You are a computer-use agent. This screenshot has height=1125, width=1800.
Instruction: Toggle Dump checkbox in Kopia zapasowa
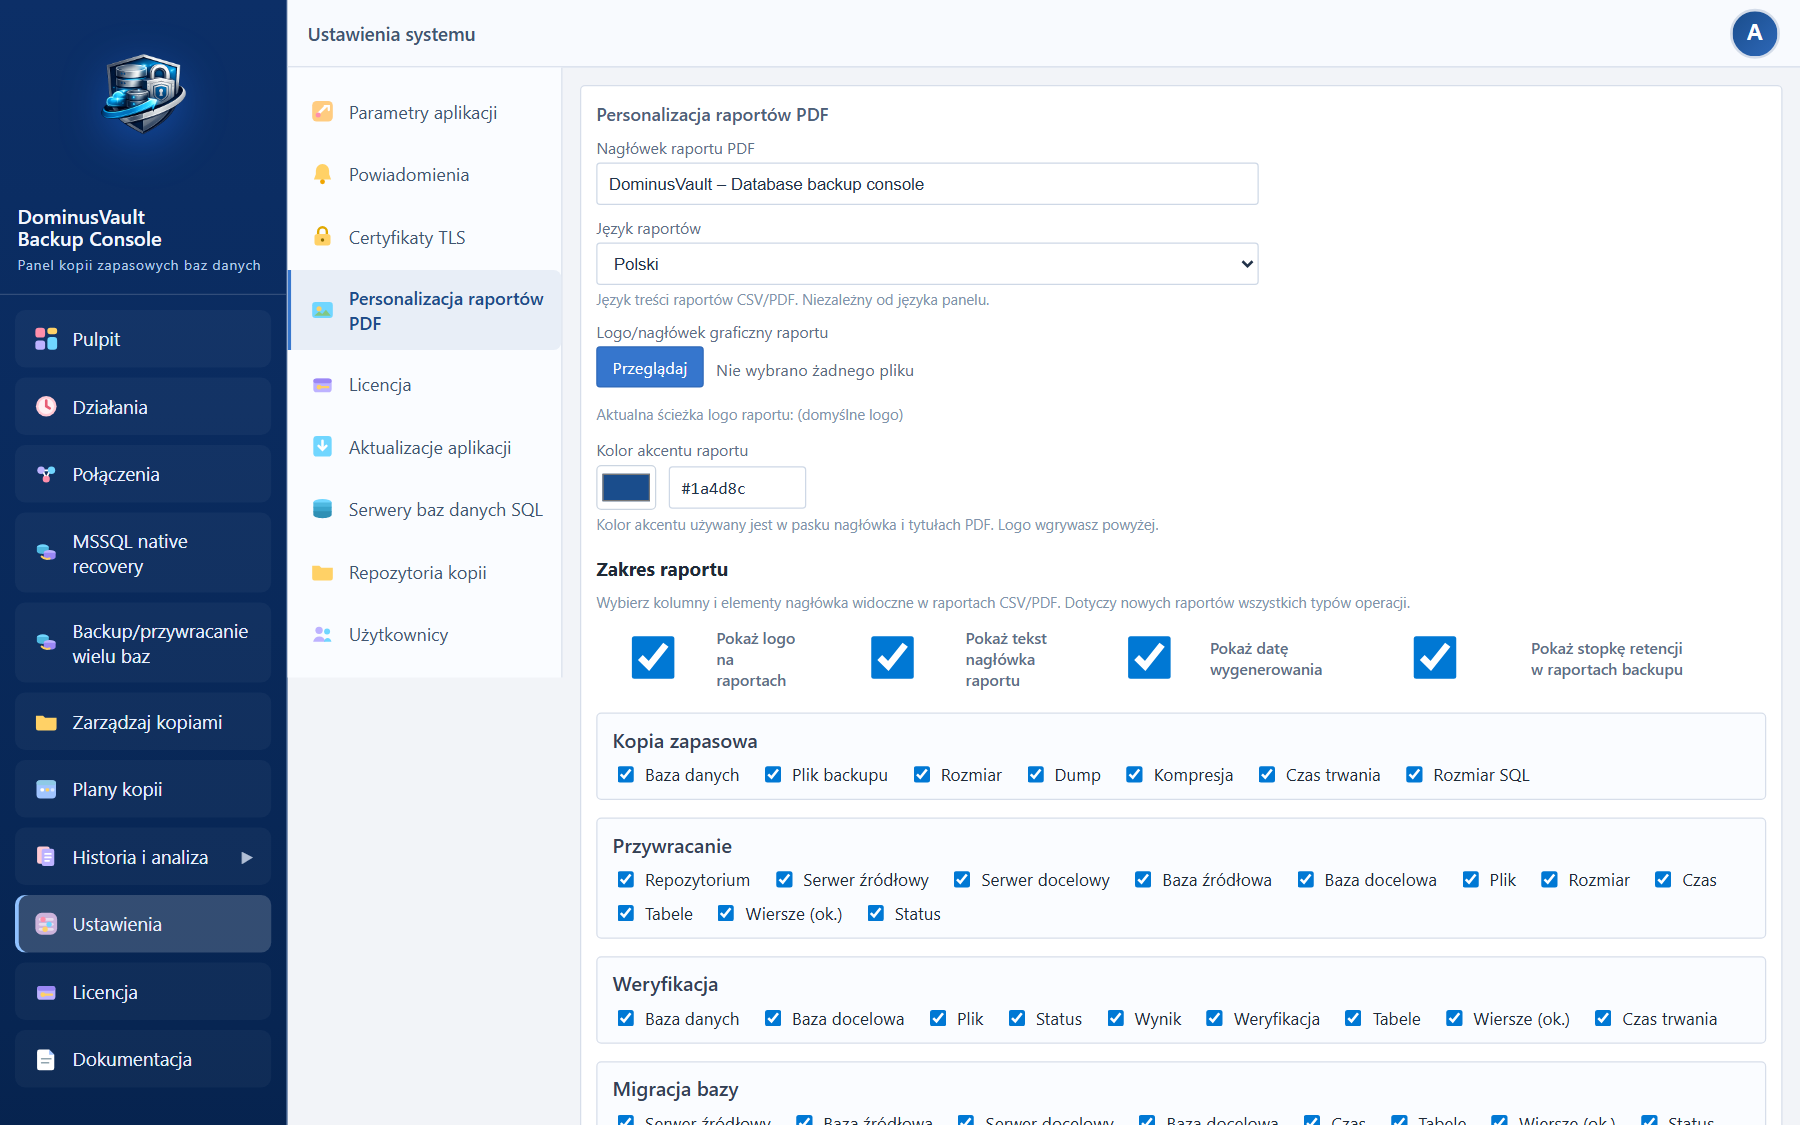click(x=1035, y=775)
